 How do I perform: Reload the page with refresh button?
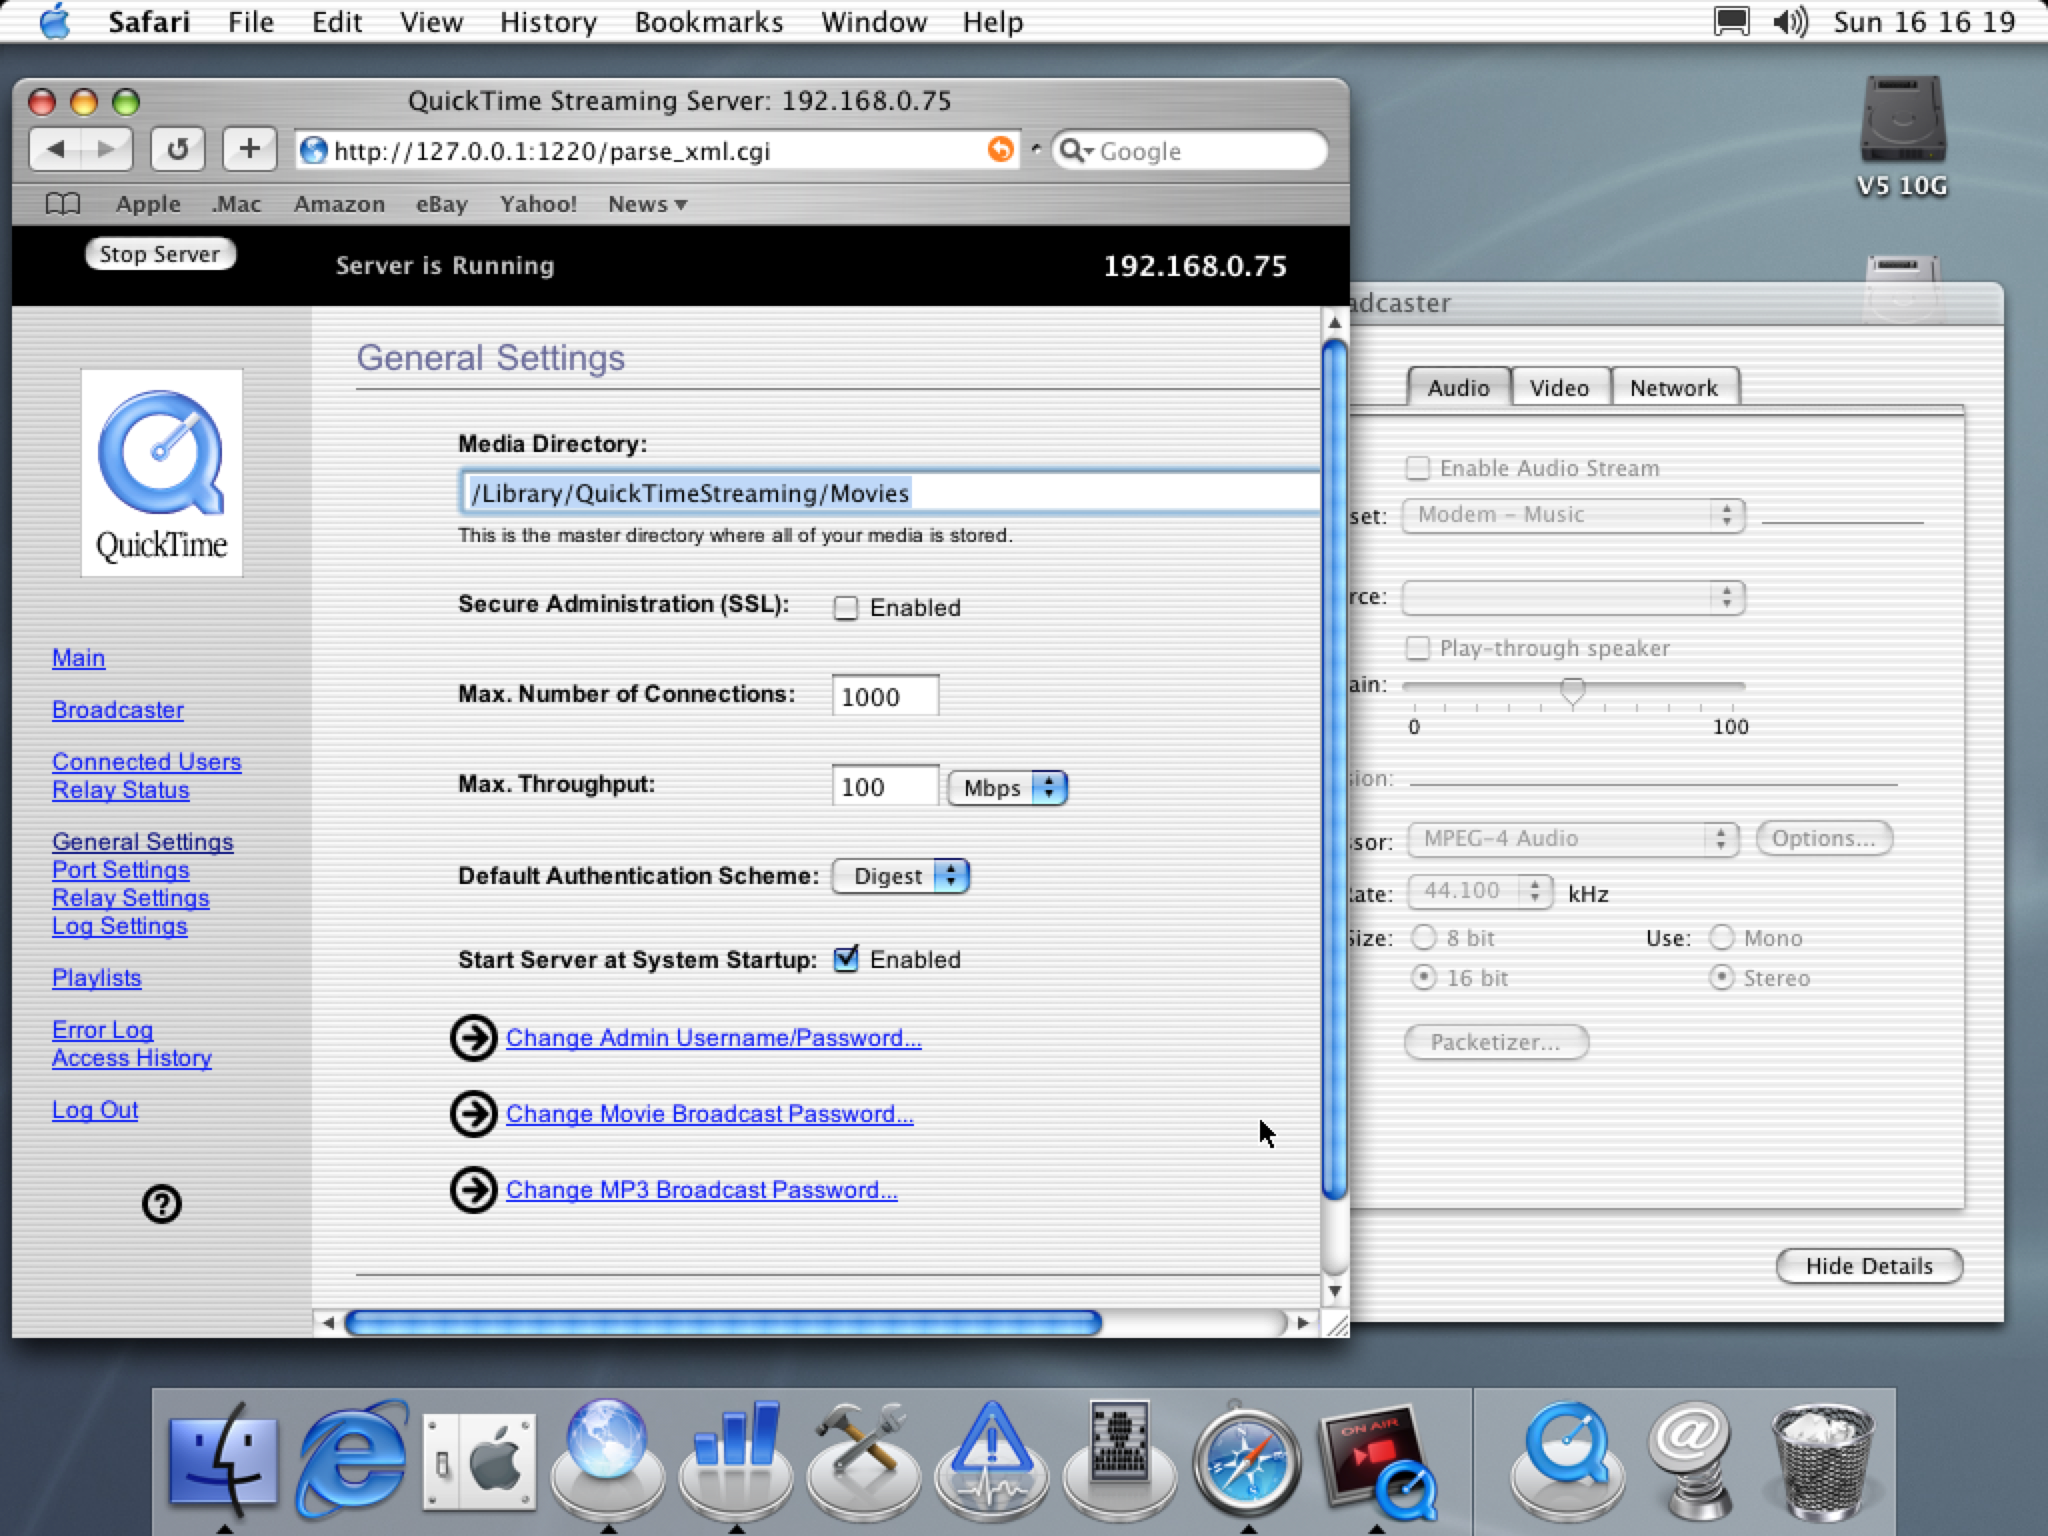(178, 150)
